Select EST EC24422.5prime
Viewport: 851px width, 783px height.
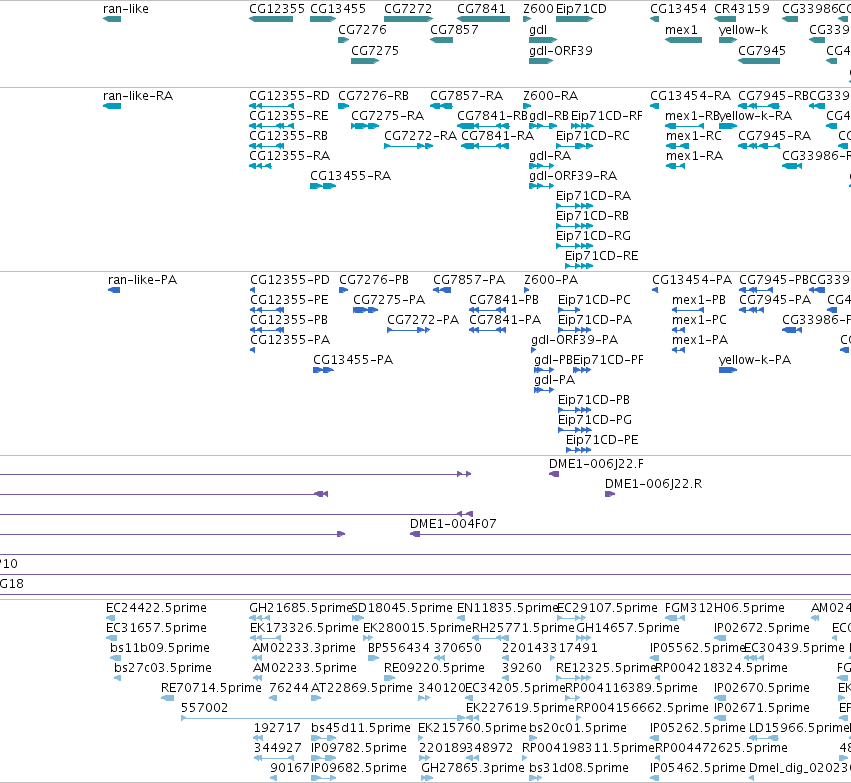[110, 618]
